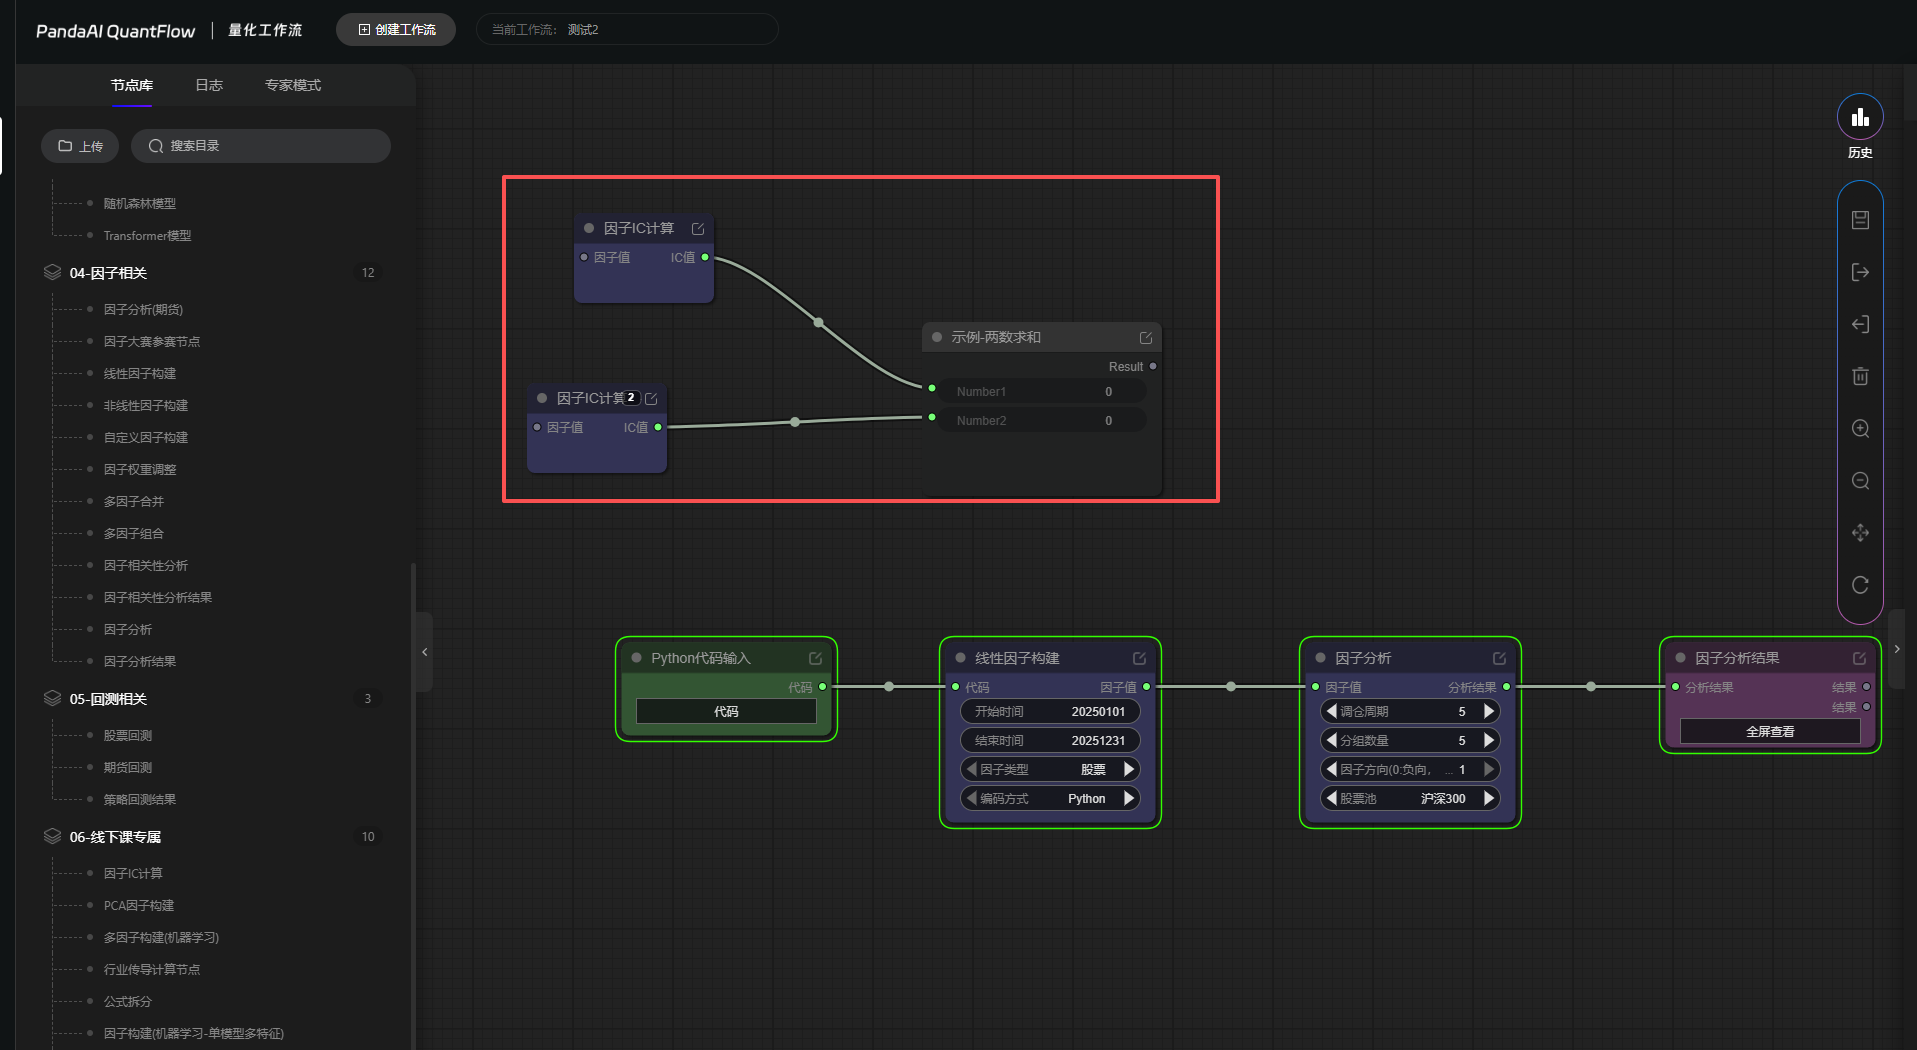The height and width of the screenshot is (1050, 1917).
Task: Click the circular refresh icon
Action: 1860,585
